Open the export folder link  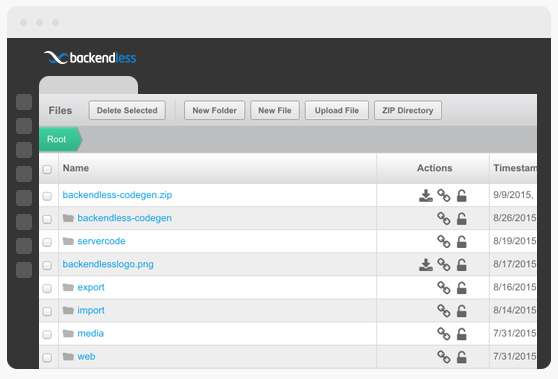[91, 287]
